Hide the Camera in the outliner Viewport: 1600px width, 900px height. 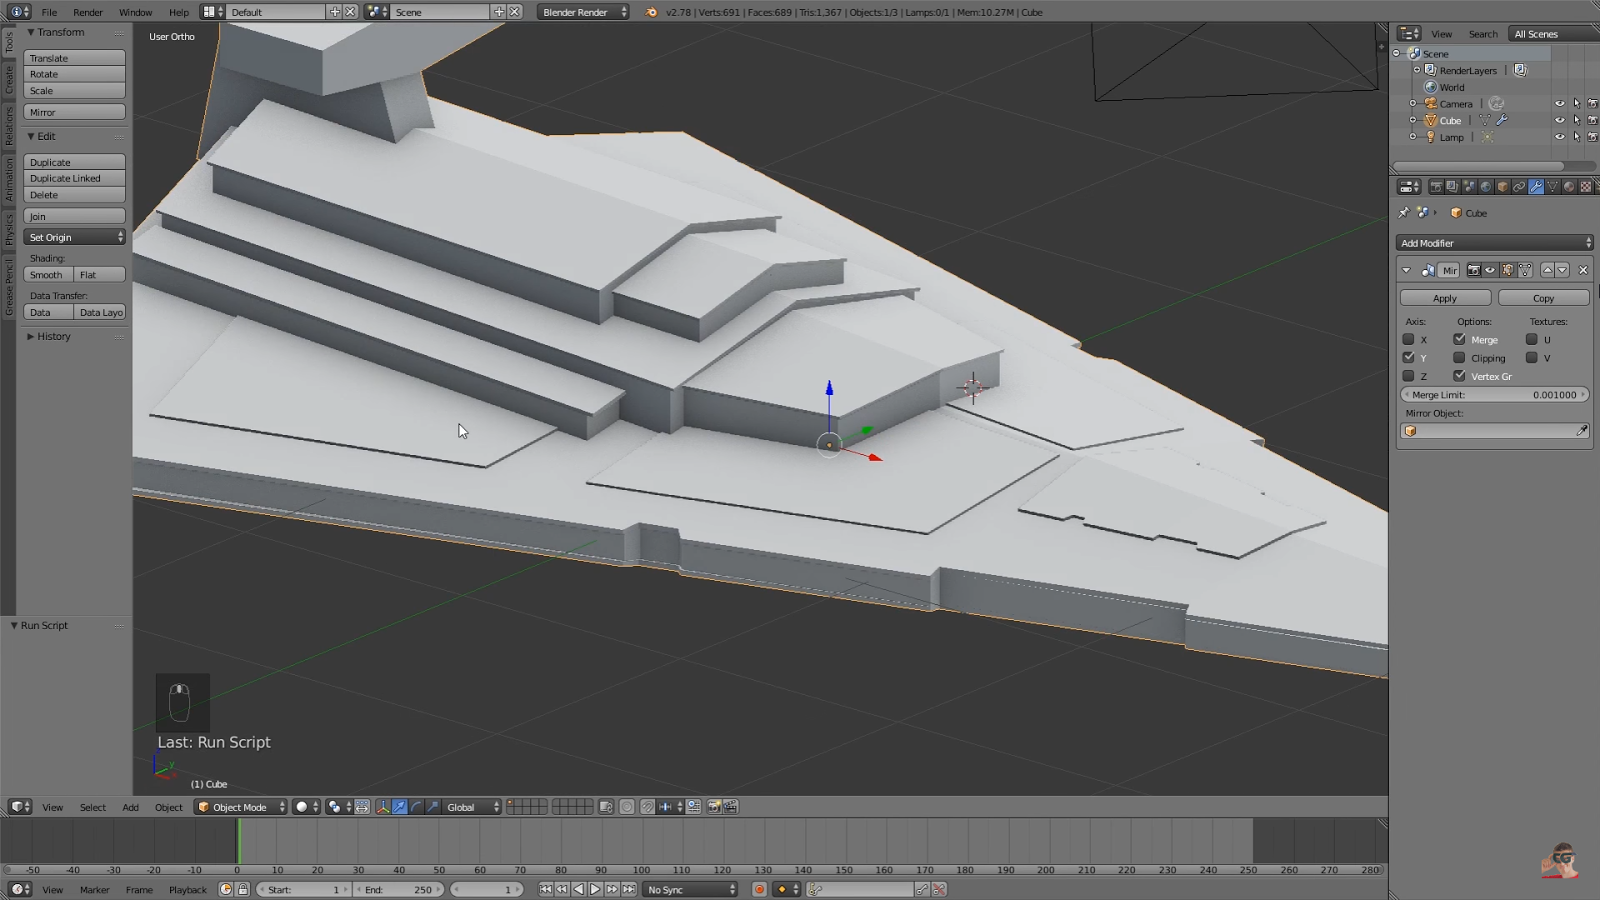tap(1559, 103)
